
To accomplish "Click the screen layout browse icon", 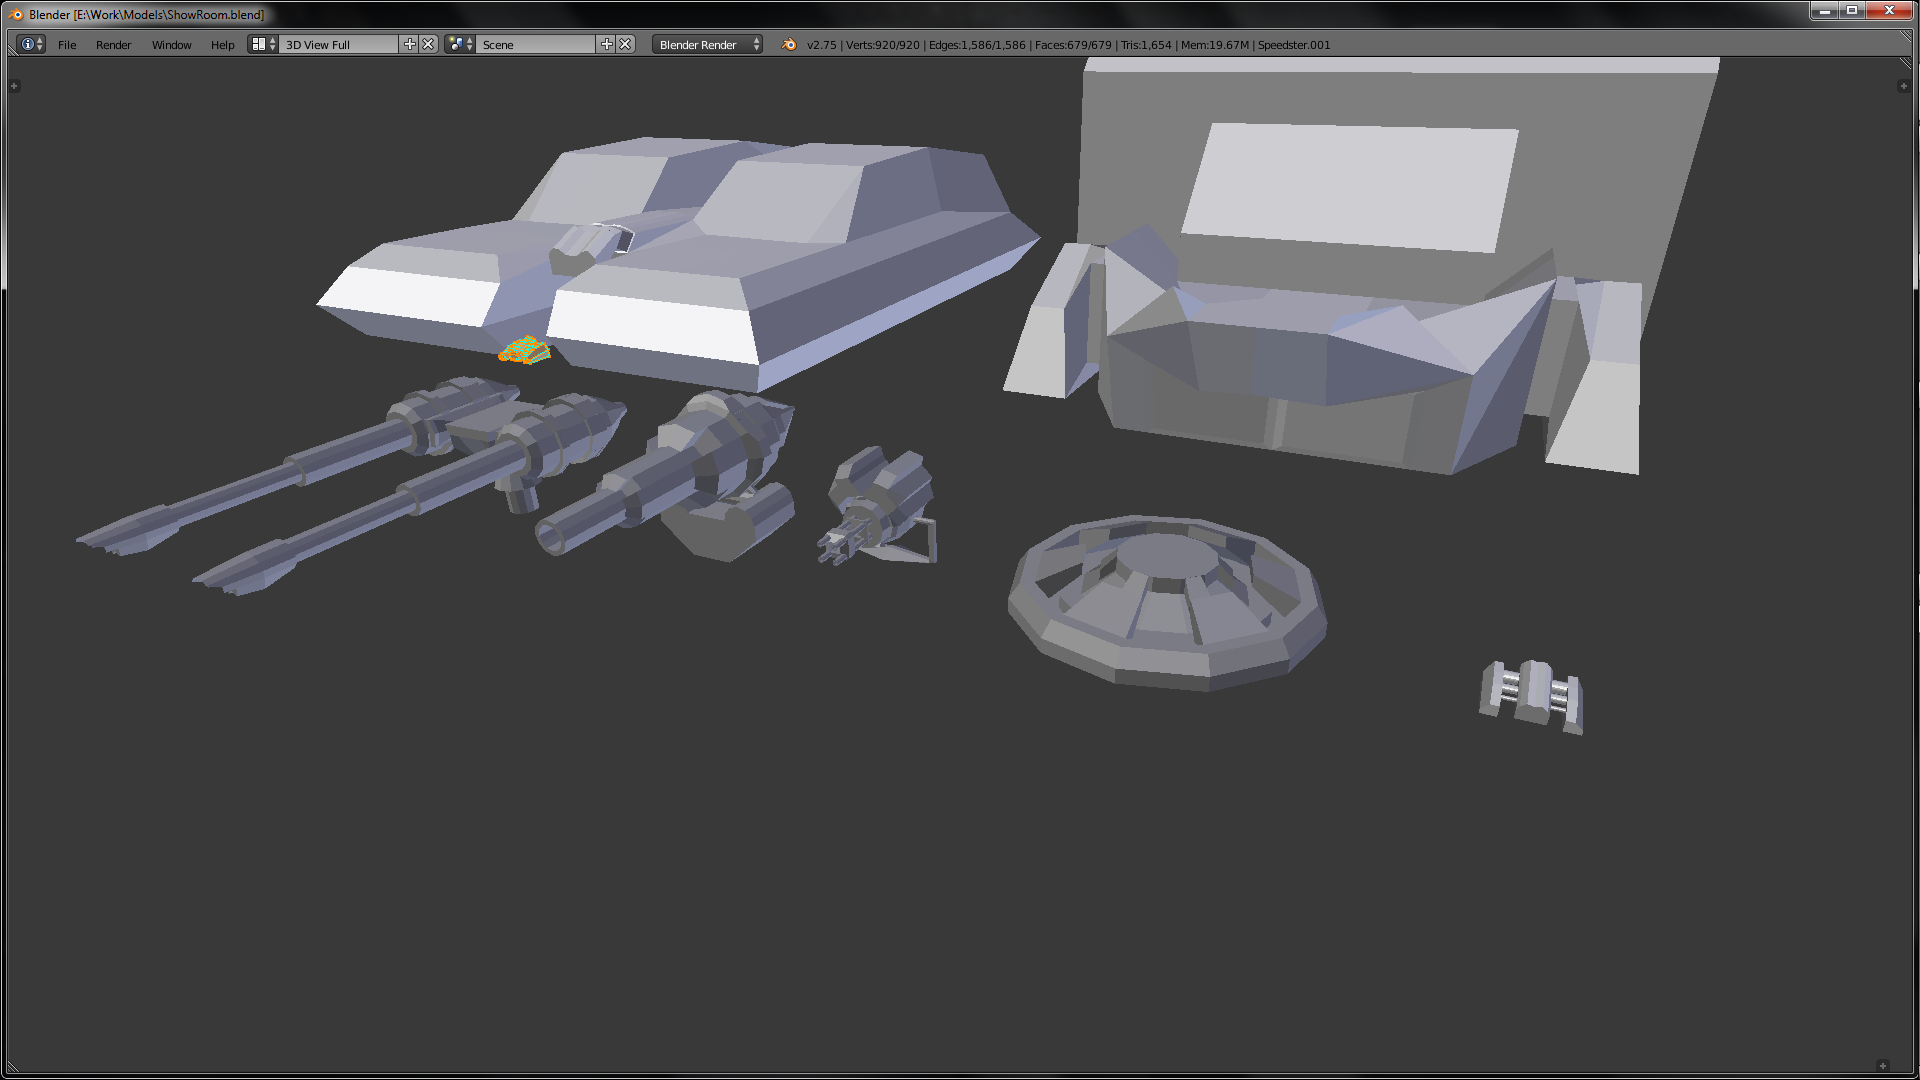I will tap(263, 44).
